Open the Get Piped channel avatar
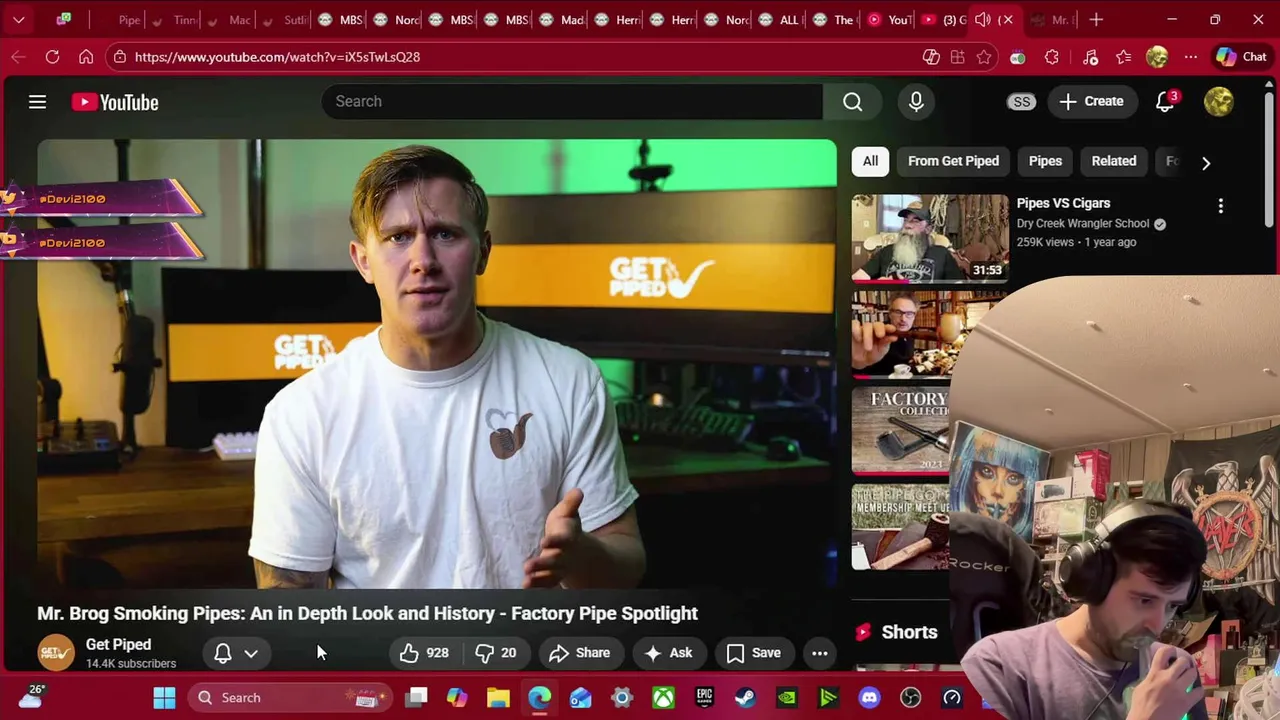Image resolution: width=1280 pixels, height=720 pixels. 56,653
